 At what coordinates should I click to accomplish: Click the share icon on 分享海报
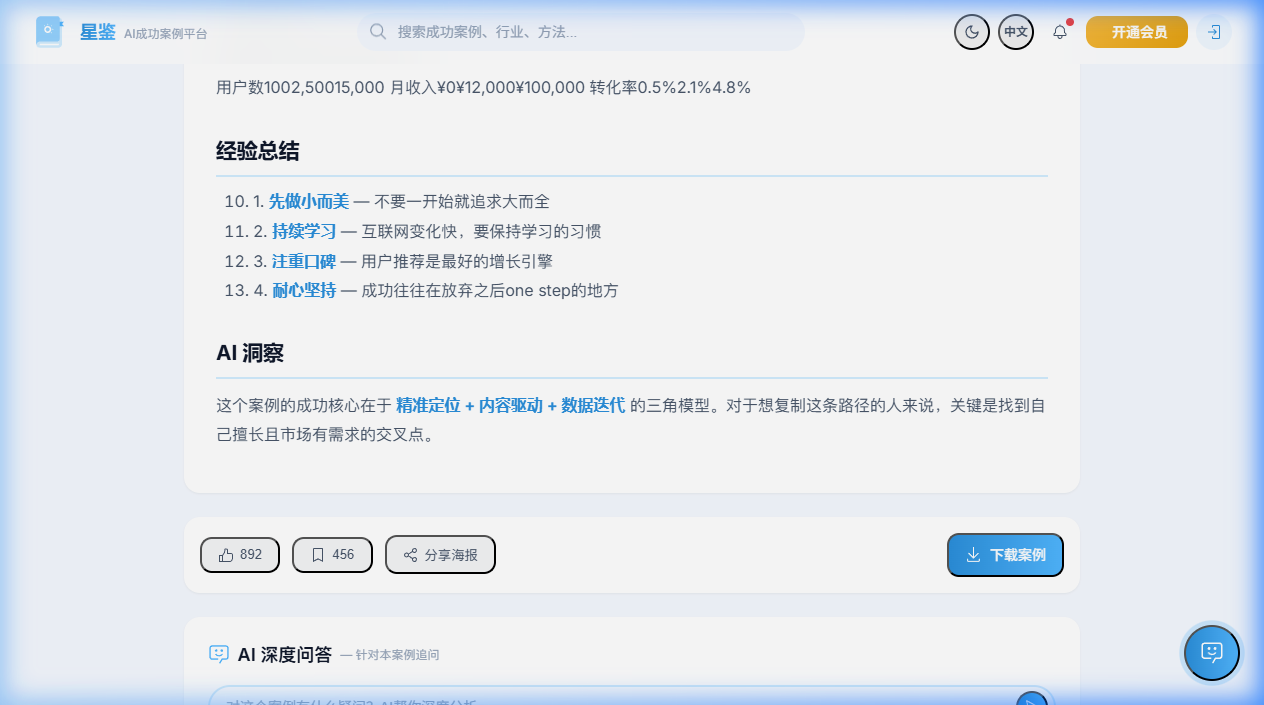409,554
